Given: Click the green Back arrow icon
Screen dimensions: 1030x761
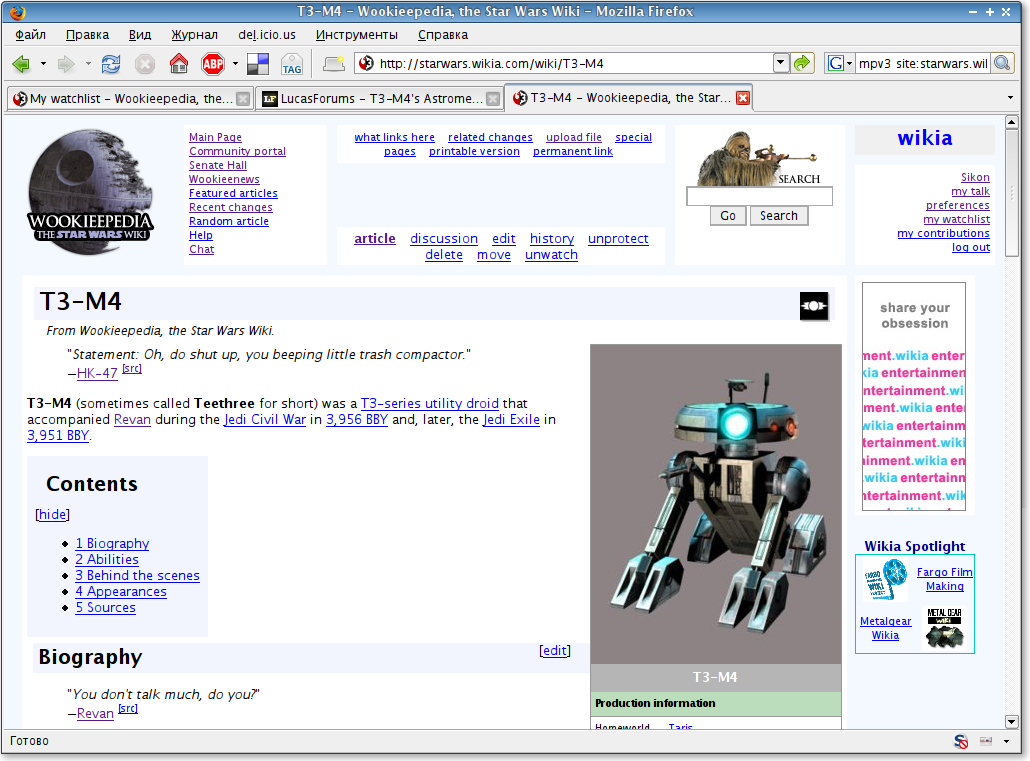Looking at the screenshot, I should click(x=21, y=64).
